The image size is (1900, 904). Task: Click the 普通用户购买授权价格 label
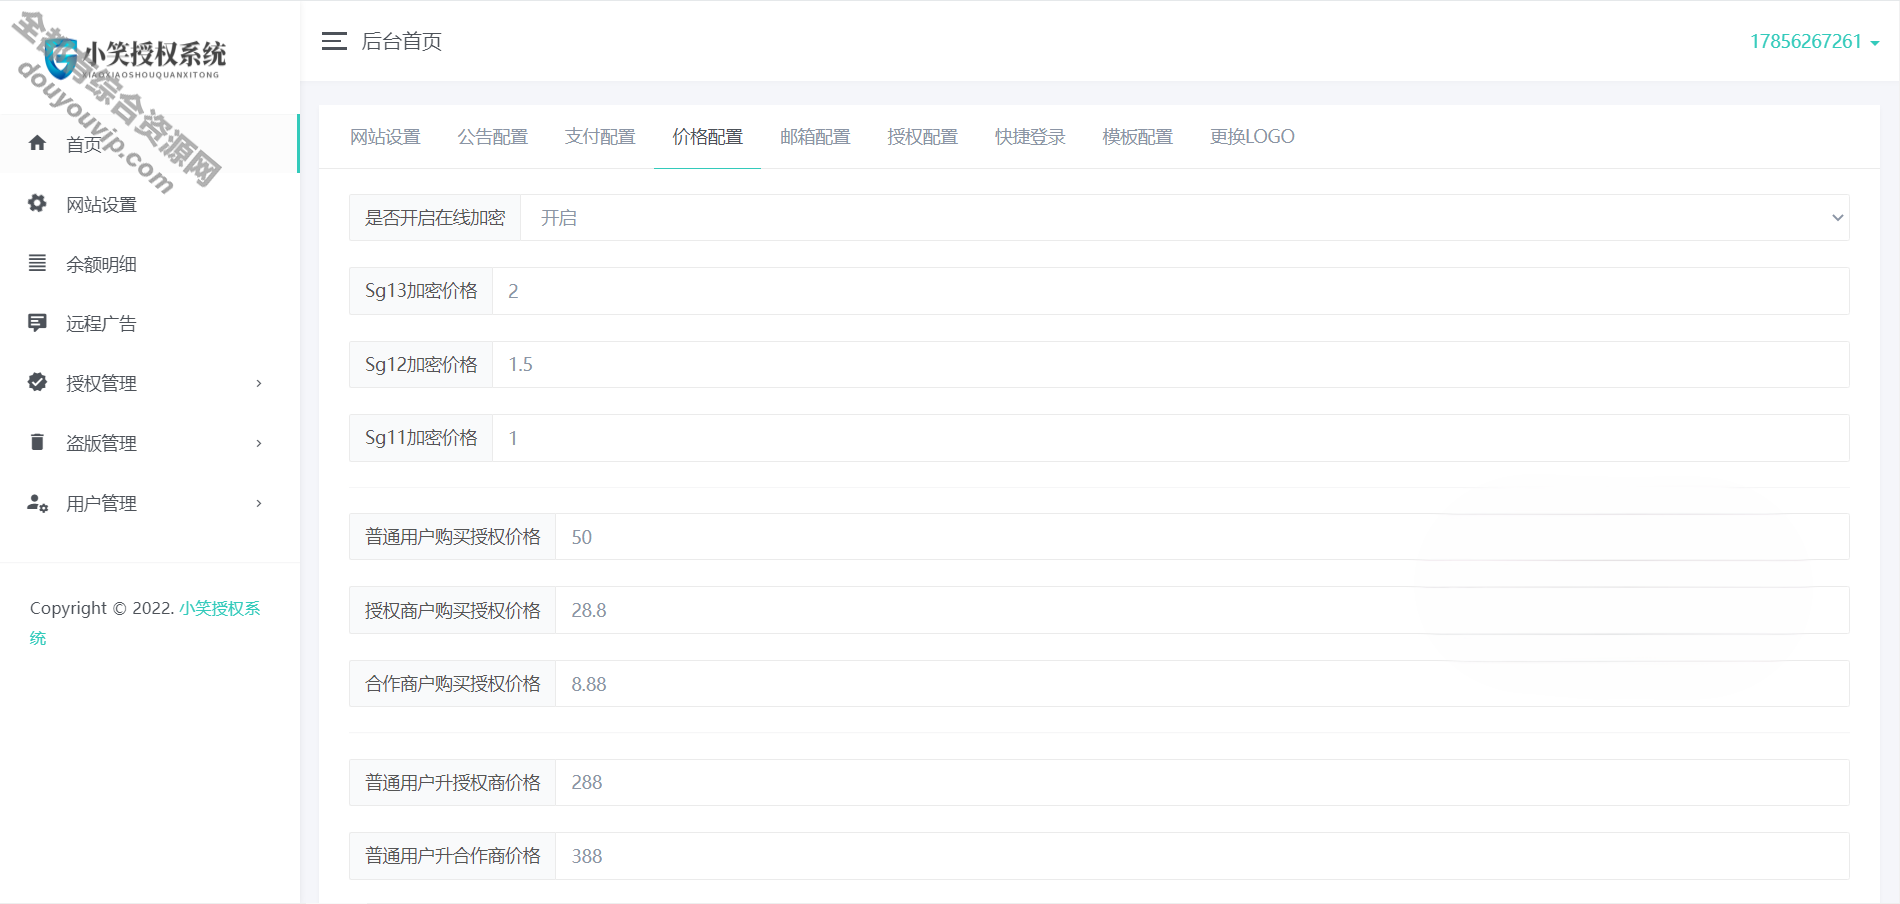tap(452, 537)
